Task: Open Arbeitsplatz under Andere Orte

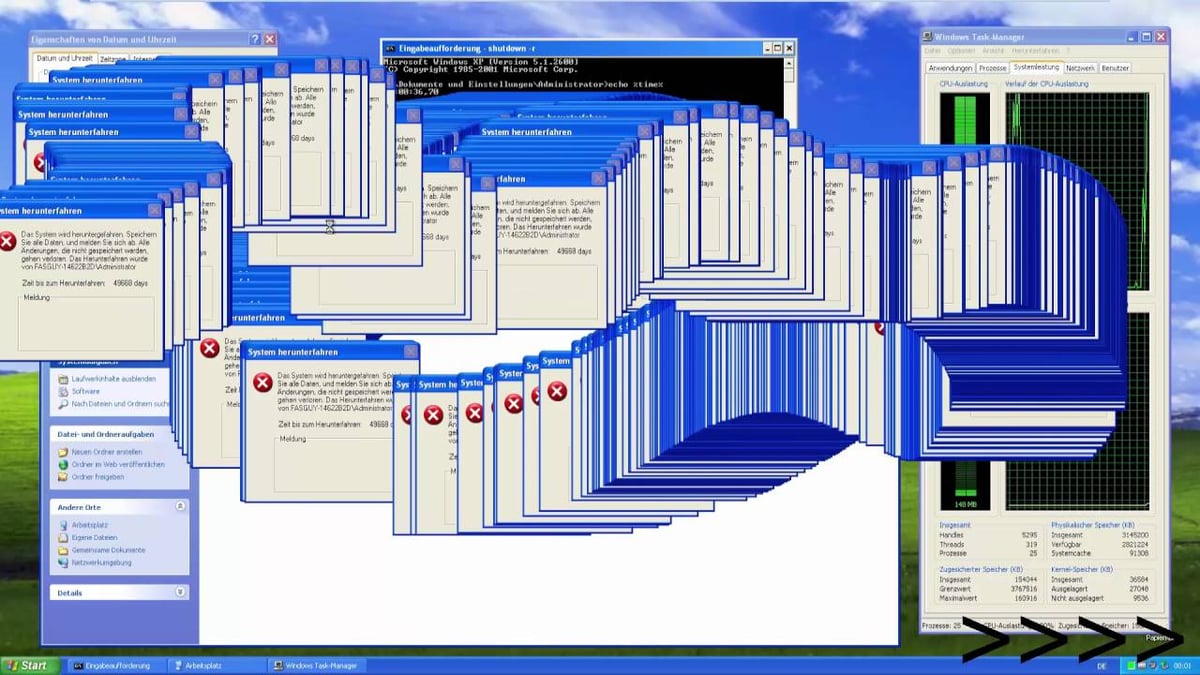Action: (89, 525)
